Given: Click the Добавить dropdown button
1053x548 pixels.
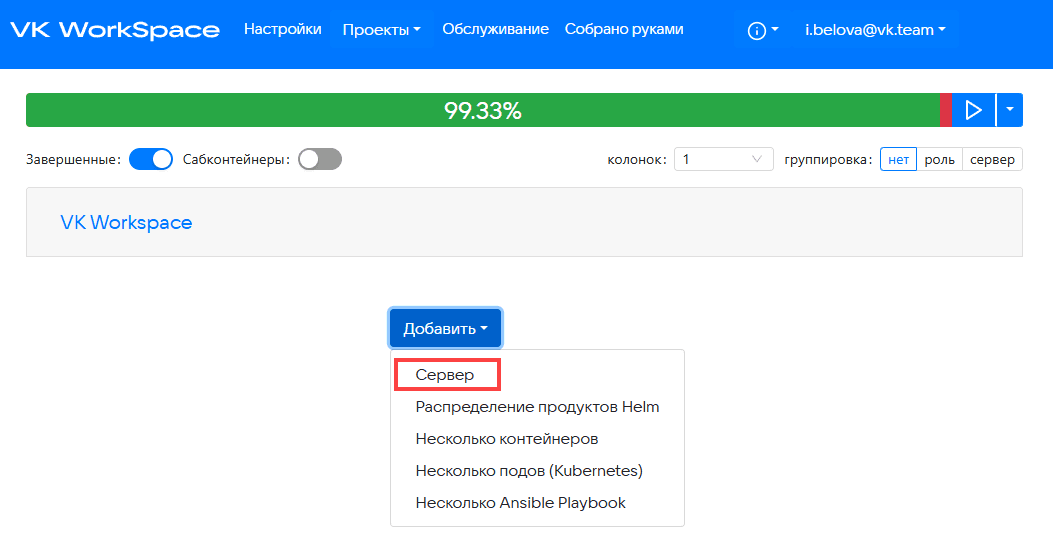Looking at the screenshot, I should pyautogui.click(x=445, y=328).
